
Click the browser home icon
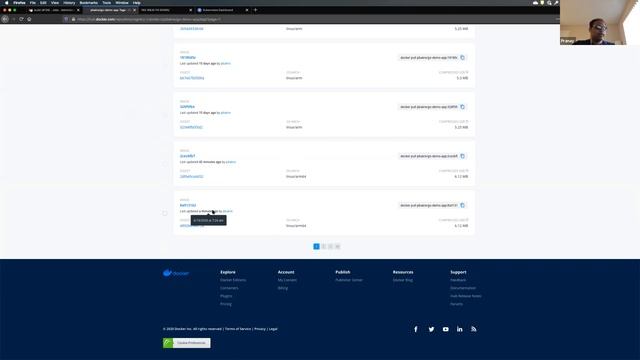click(x=29, y=19)
